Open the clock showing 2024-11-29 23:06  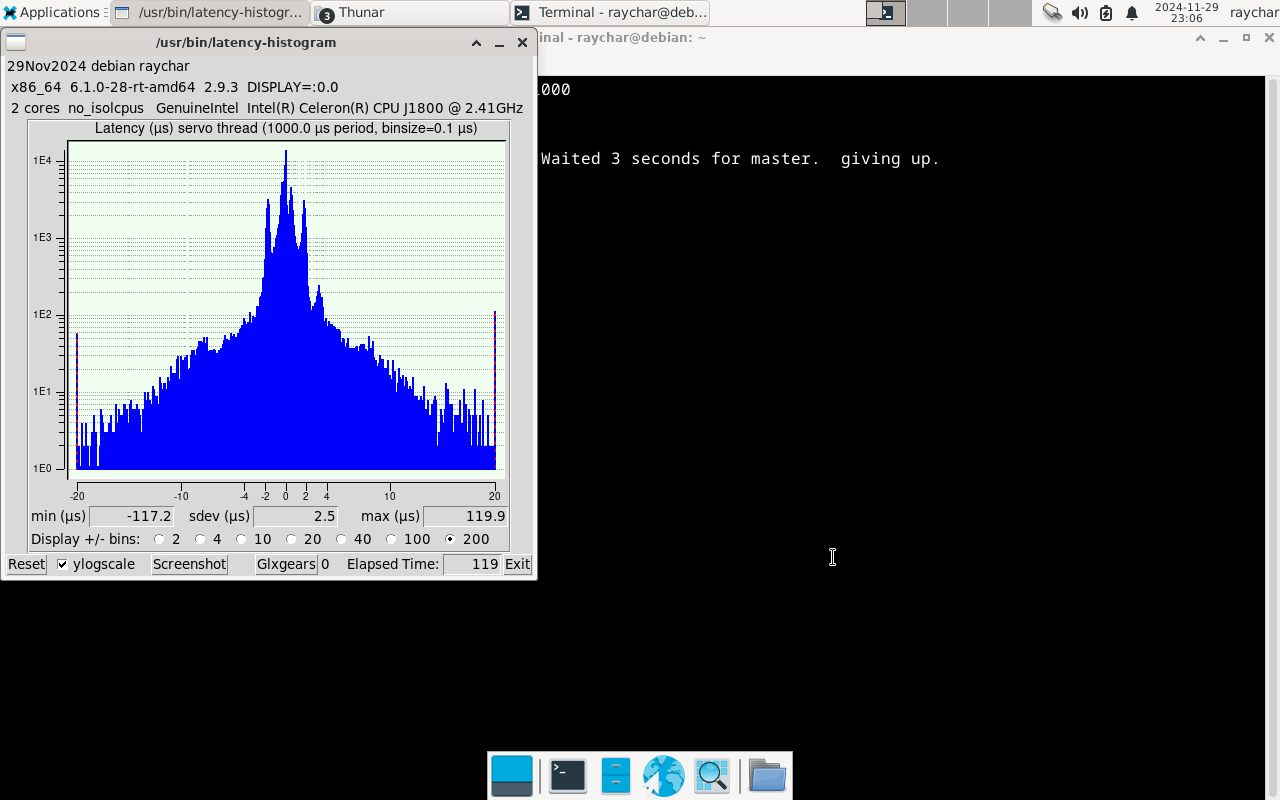[1186, 13]
